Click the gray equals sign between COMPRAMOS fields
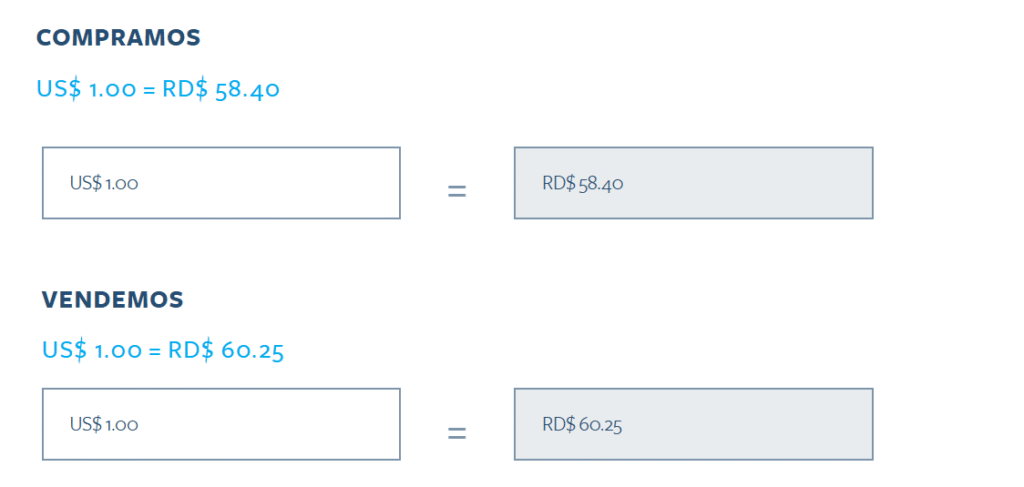This screenshot has height=487, width=1024. (x=457, y=191)
